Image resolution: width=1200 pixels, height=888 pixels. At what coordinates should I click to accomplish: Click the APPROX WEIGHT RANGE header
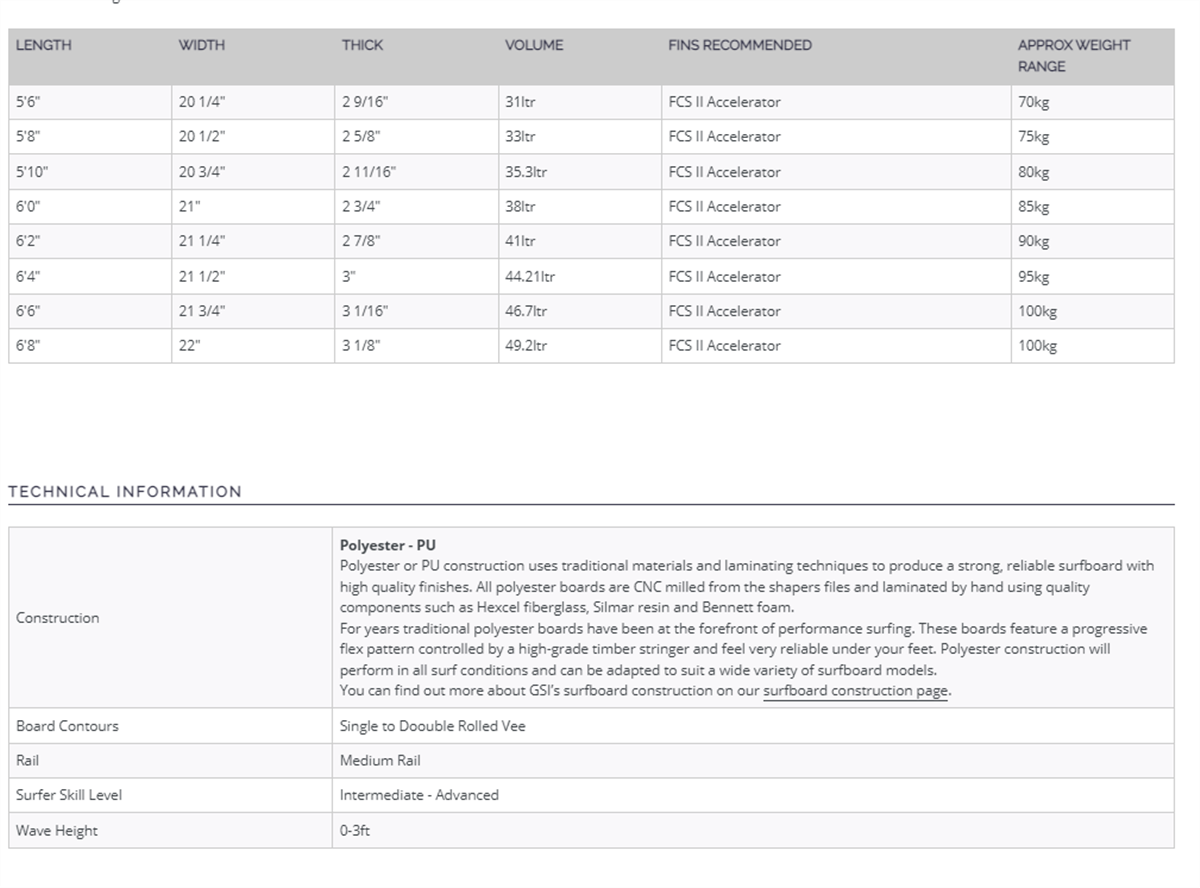1073,56
